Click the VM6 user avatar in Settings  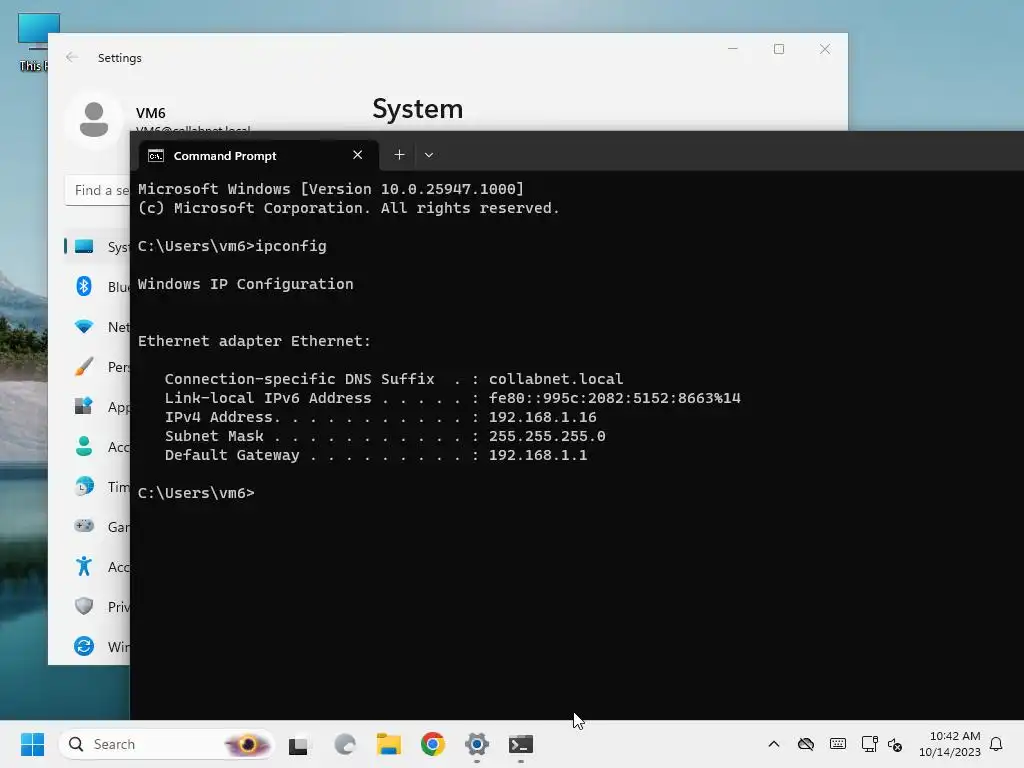click(94, 120)
